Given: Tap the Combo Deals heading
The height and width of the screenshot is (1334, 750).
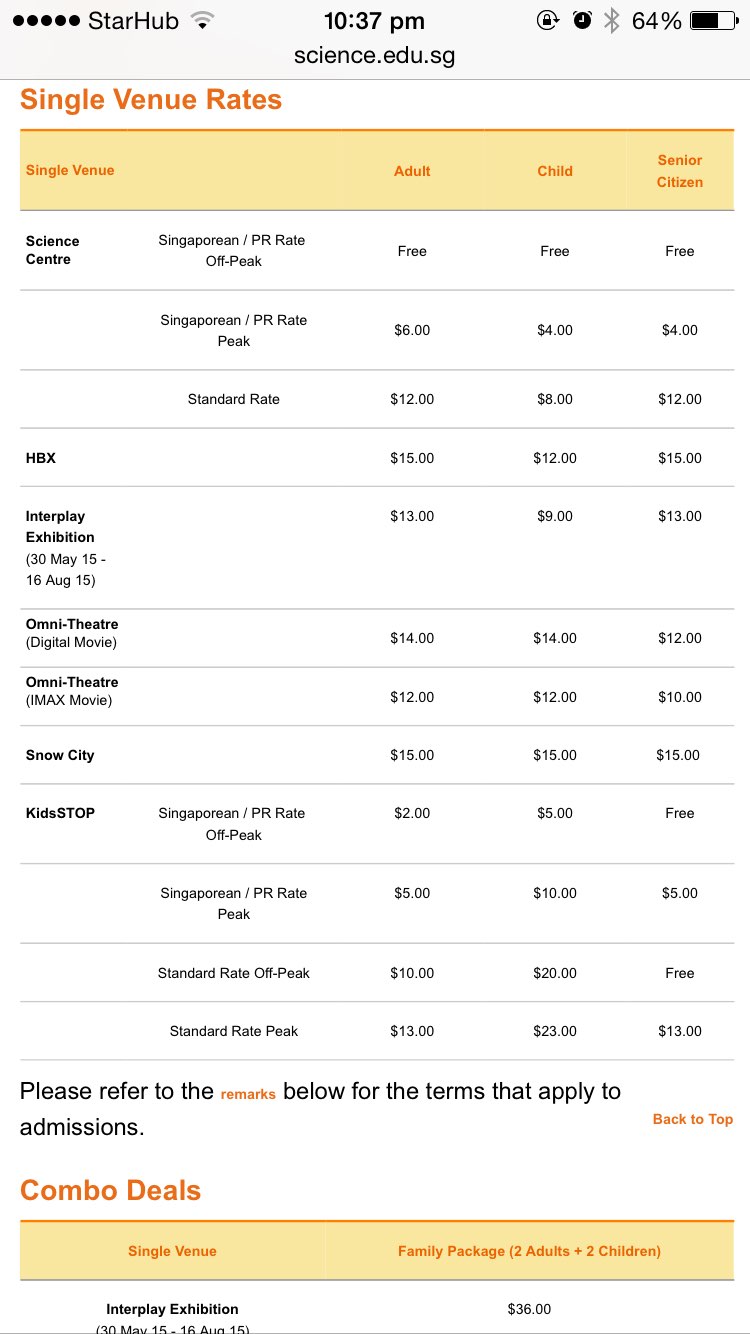Looking at the screenshot, I should point(110,1190).
